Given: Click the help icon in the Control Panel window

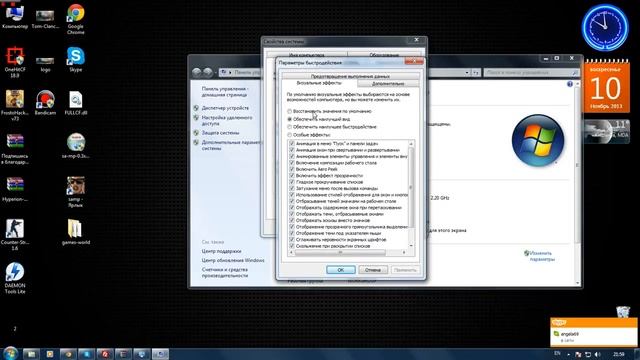Looking at the screenshot, I should pos(570,84).
